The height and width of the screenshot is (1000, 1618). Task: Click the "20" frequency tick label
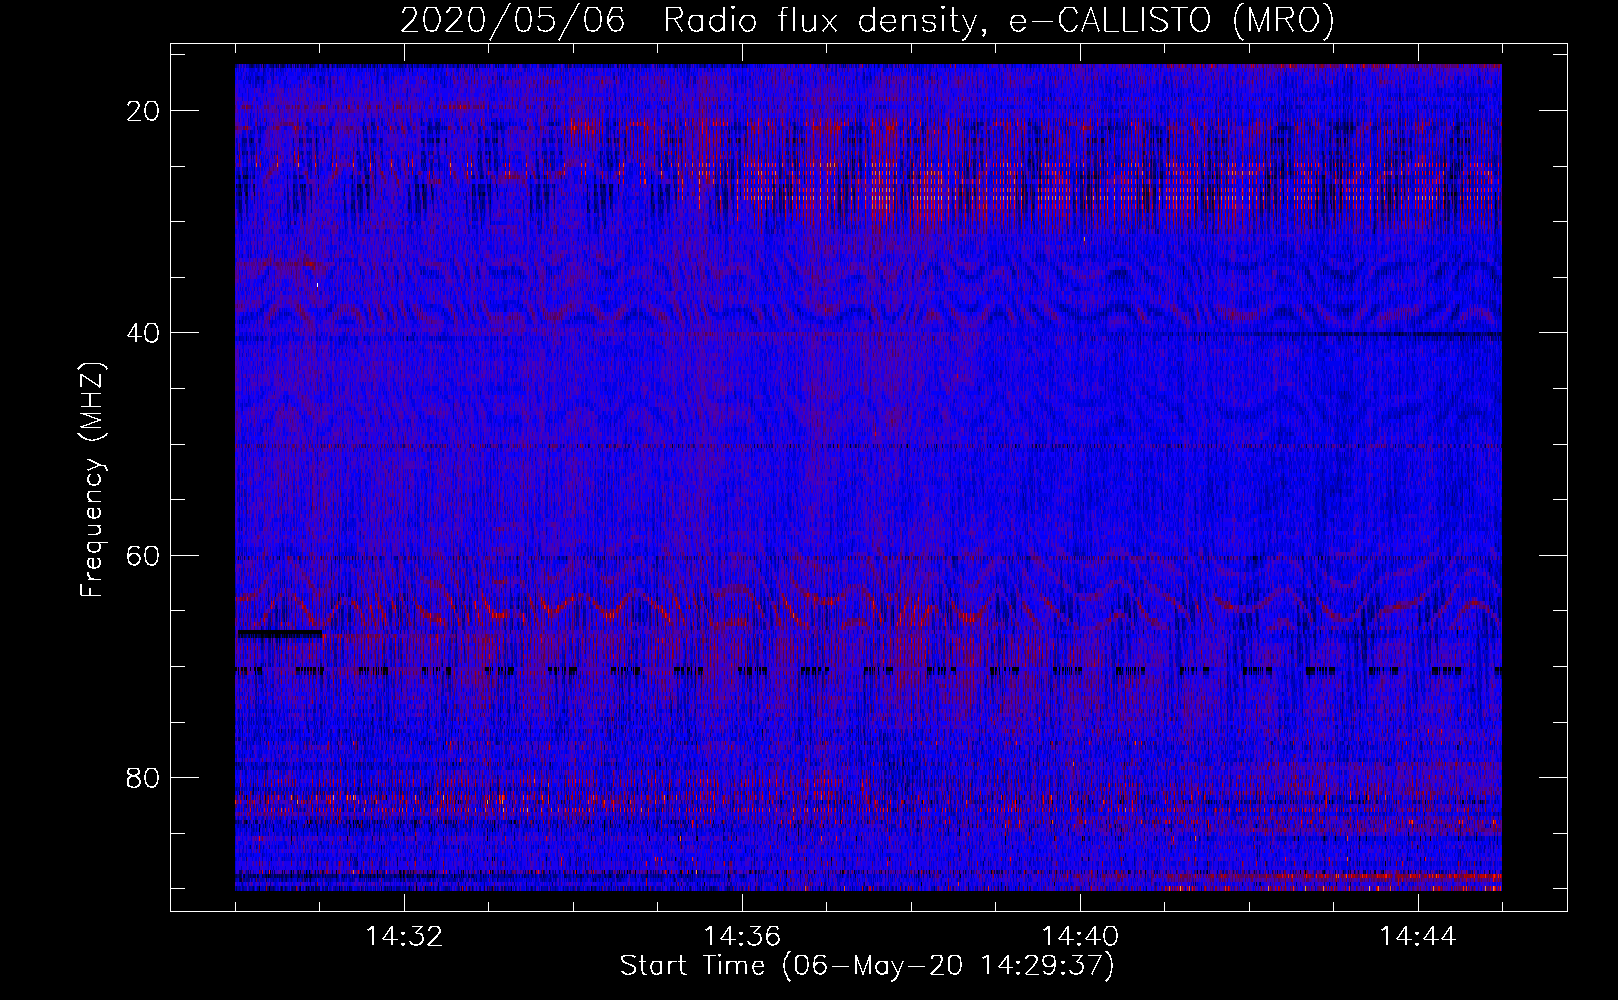click(x=144, y=111)
